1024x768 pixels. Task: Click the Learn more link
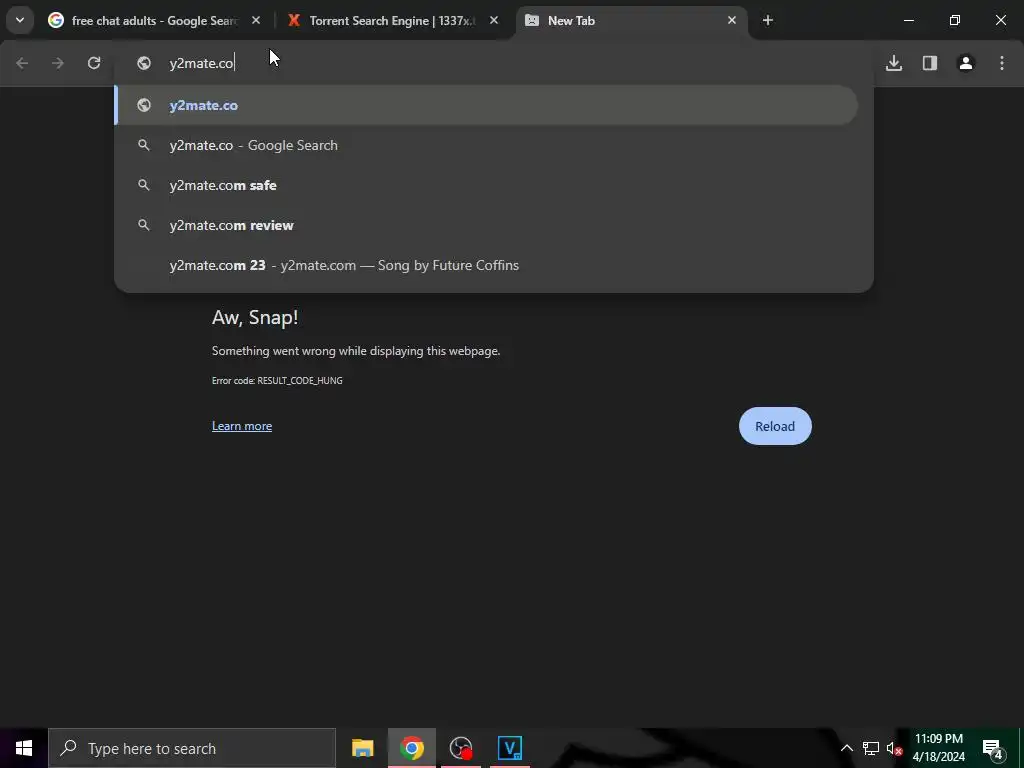tap(242, 426)
